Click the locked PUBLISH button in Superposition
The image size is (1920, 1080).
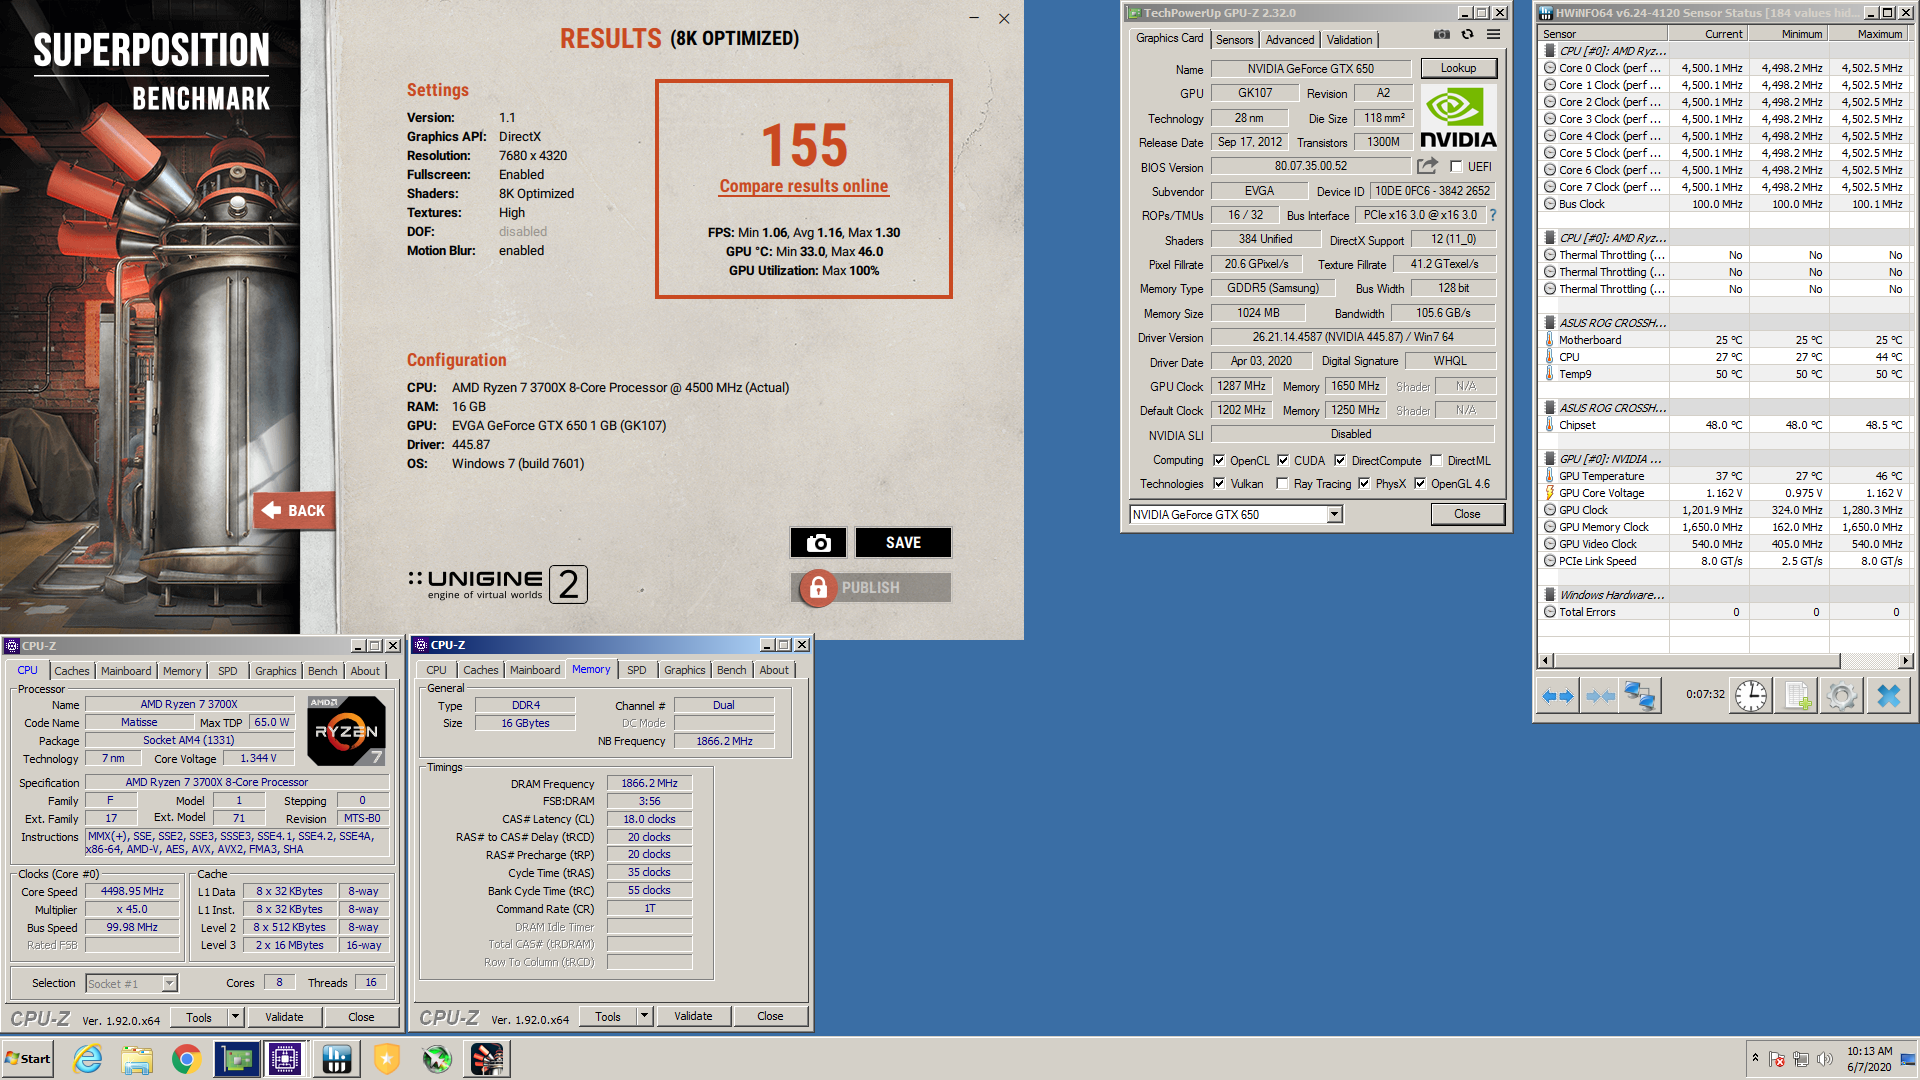tap(871, 588)
